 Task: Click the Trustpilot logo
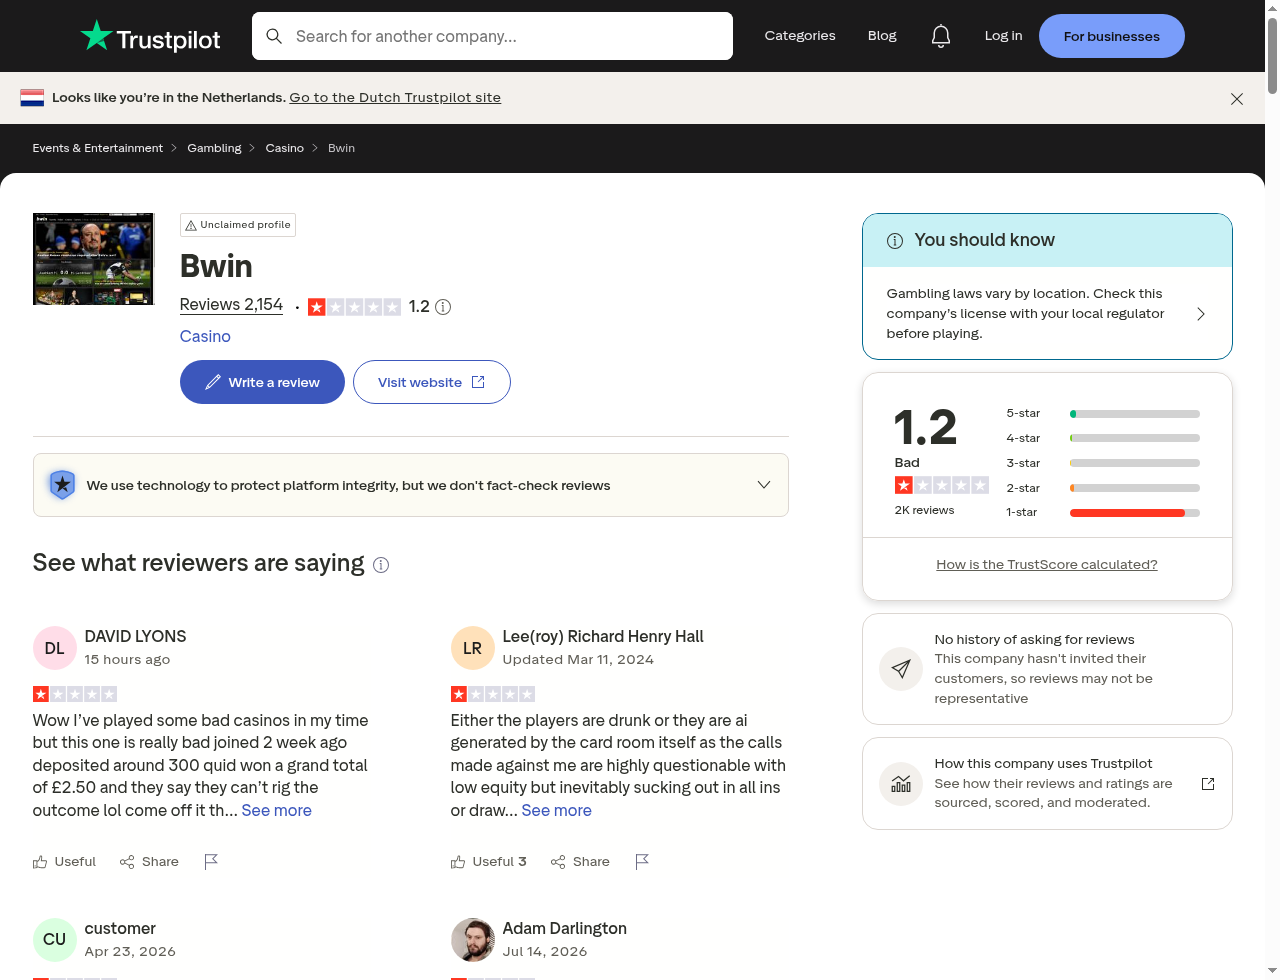[150, 36]
